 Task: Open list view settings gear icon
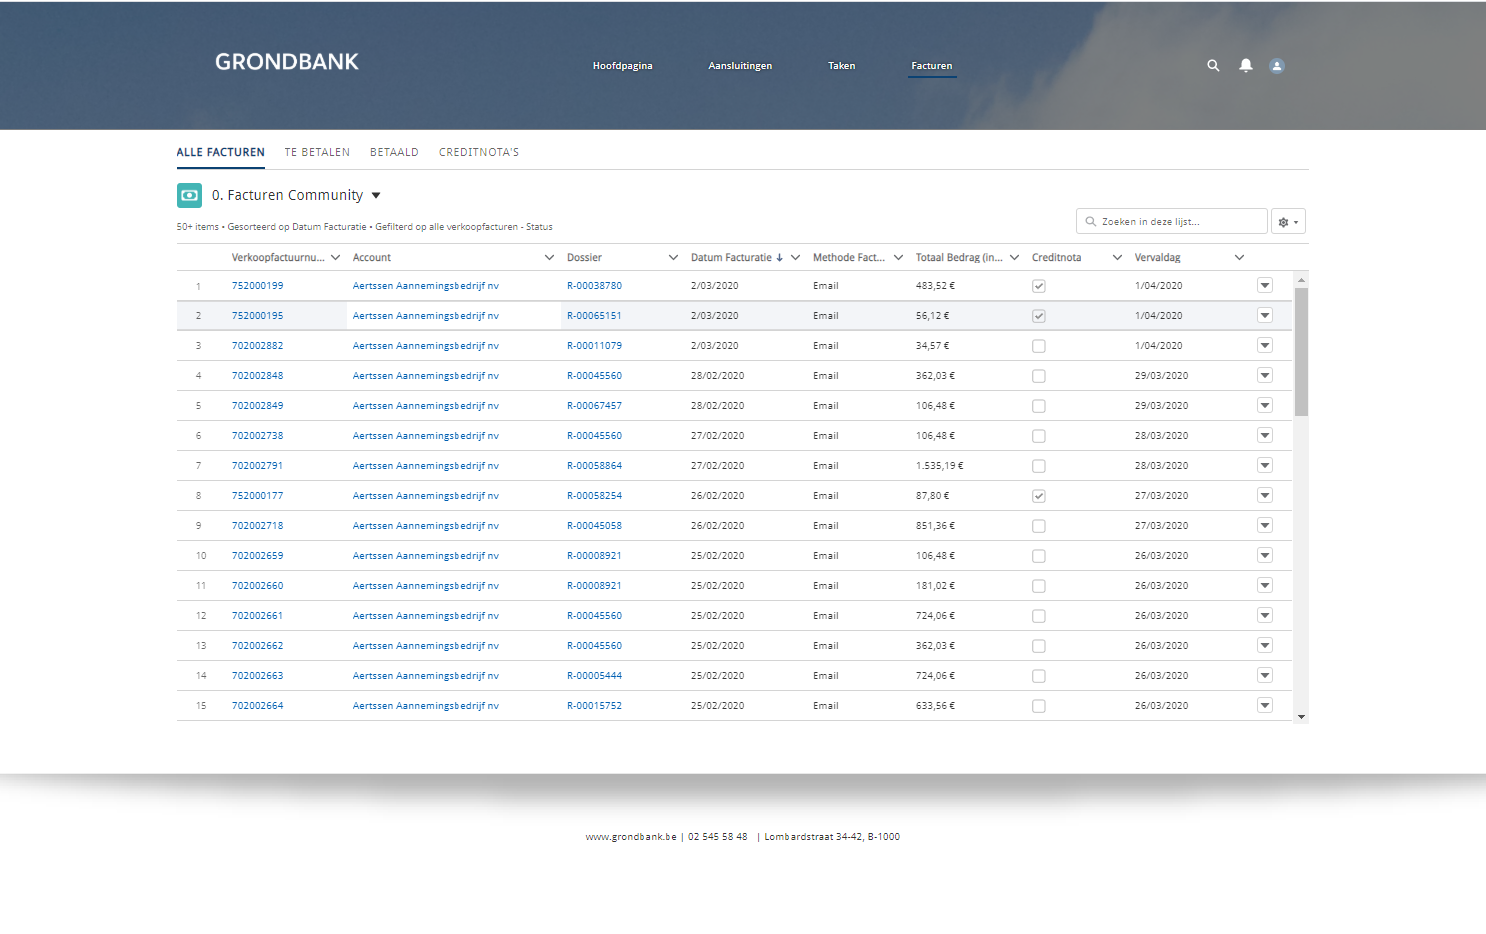(1288, 222)
